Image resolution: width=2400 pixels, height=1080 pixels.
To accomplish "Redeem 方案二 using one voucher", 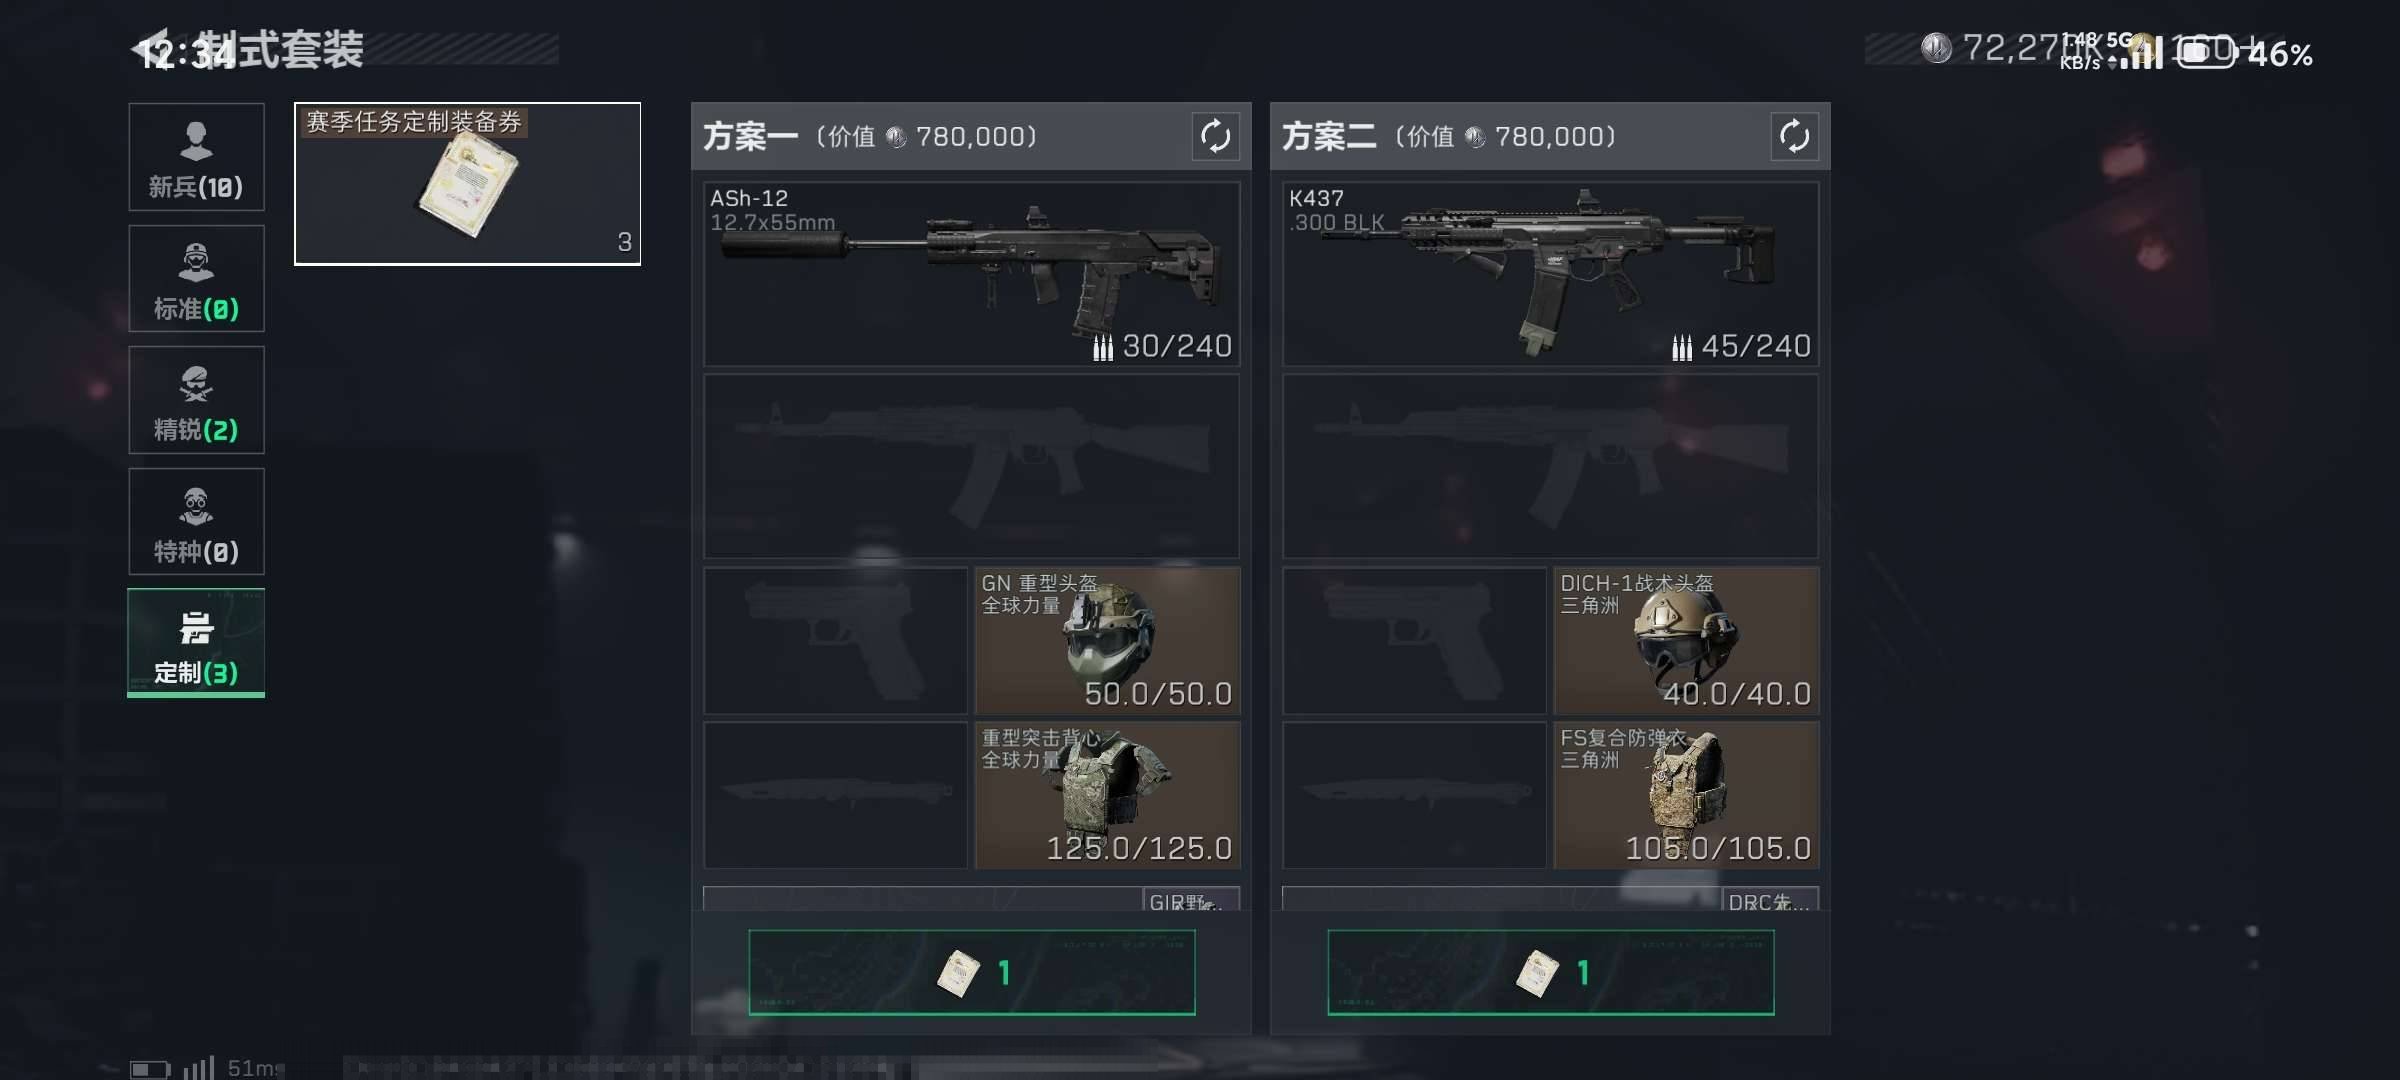I will 1551,972.
